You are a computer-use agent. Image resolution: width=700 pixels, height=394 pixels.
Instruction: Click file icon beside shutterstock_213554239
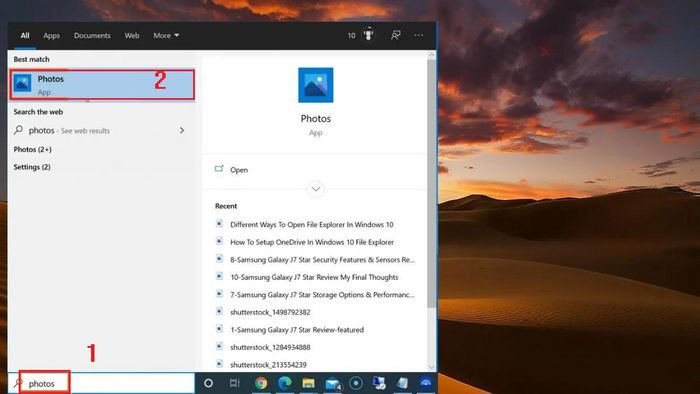coord(219,363)
